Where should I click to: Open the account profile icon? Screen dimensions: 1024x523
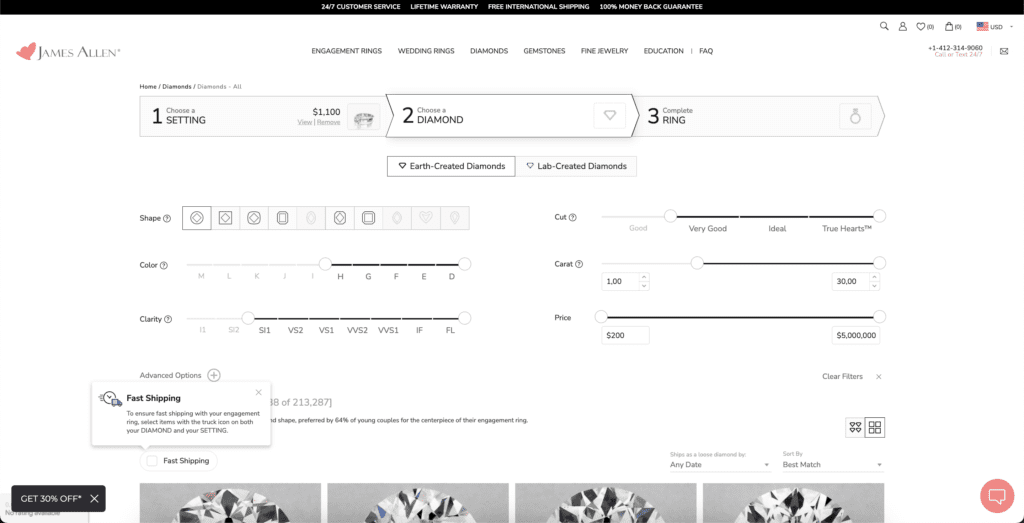click(903, 27)
